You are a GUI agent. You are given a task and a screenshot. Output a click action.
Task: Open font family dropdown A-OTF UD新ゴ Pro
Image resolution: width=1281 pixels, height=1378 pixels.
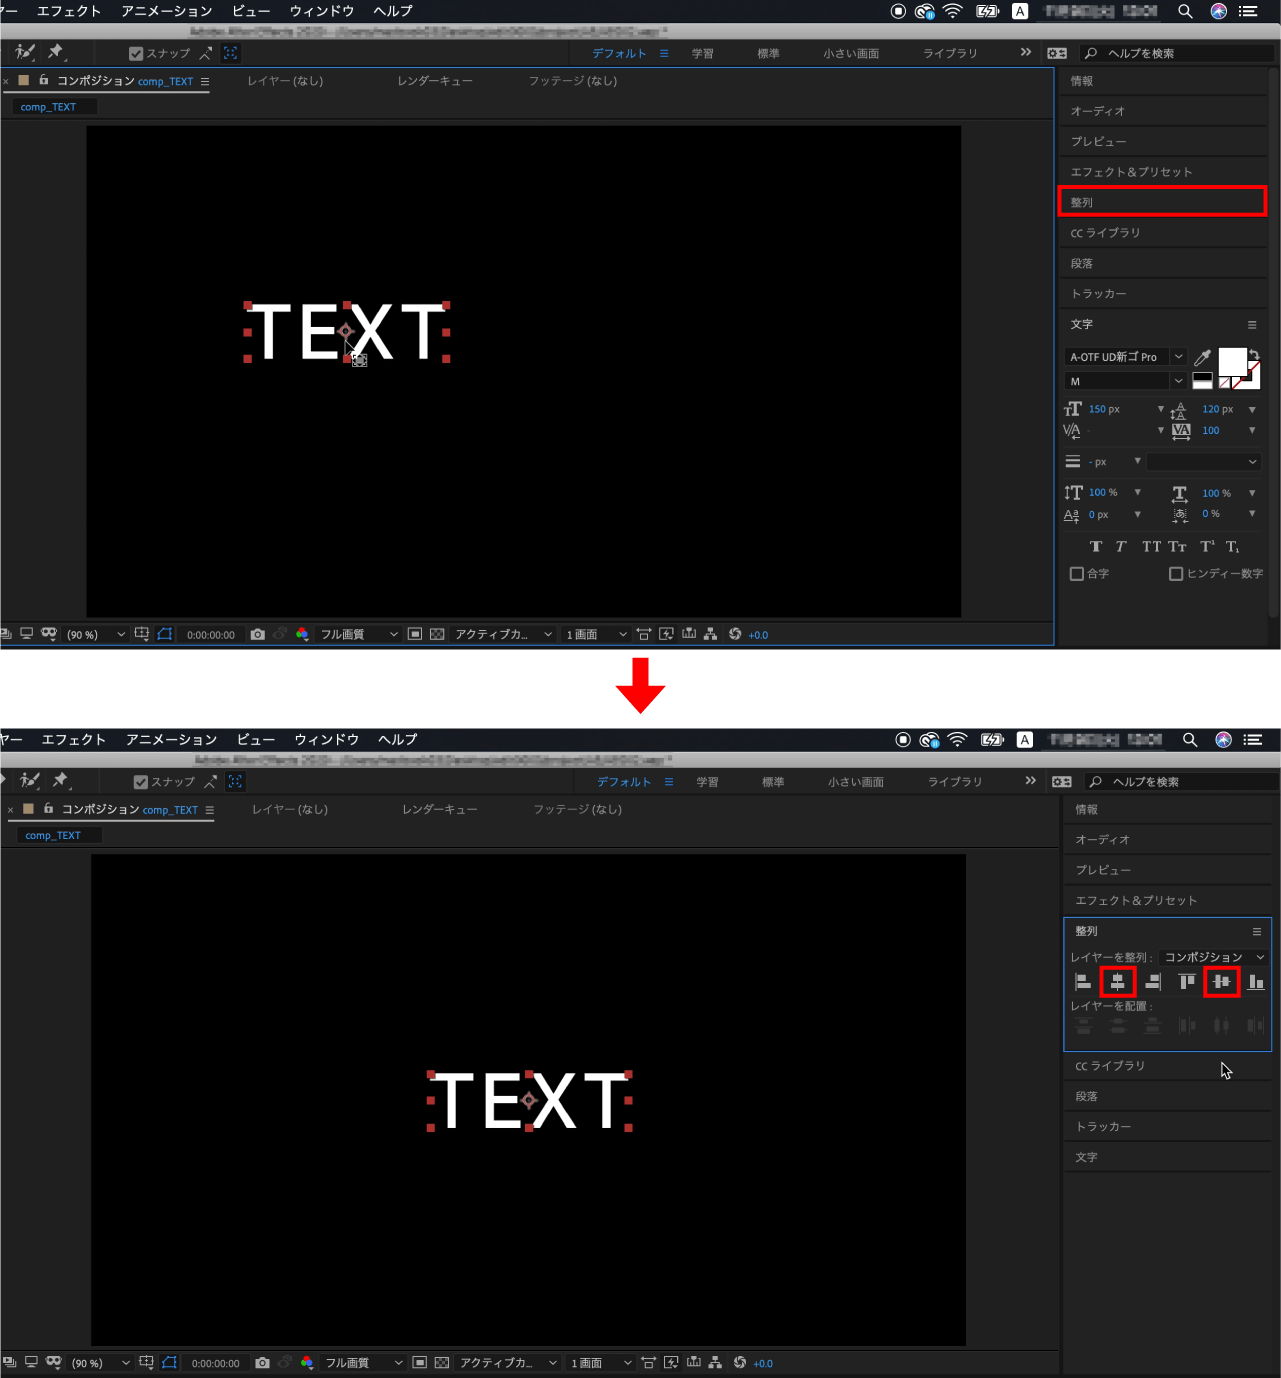(1125, 357)
